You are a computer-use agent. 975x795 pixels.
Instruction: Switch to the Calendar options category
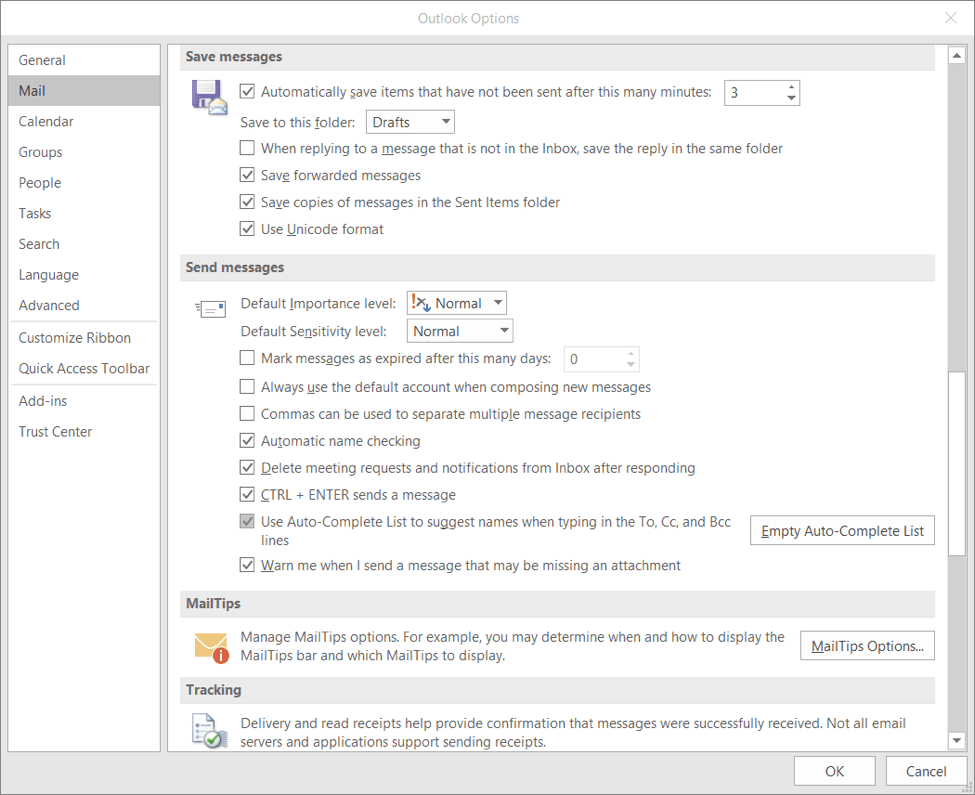pyautogui.click(x=46, y=121)
